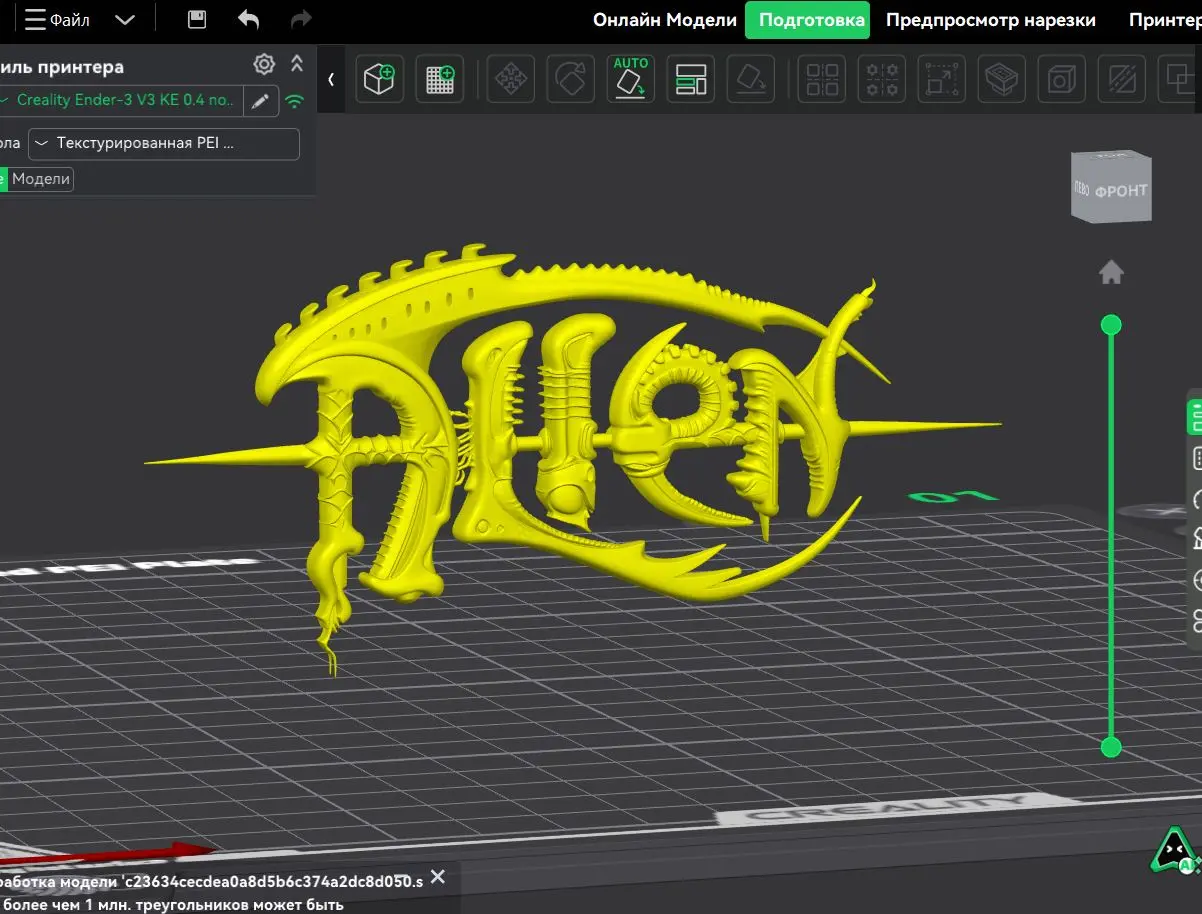Open the Текстурированная PEI plate type dropdown
The width and height of the screenshot is (1202, 914).
pyautogui.click(x=164, y=143)
